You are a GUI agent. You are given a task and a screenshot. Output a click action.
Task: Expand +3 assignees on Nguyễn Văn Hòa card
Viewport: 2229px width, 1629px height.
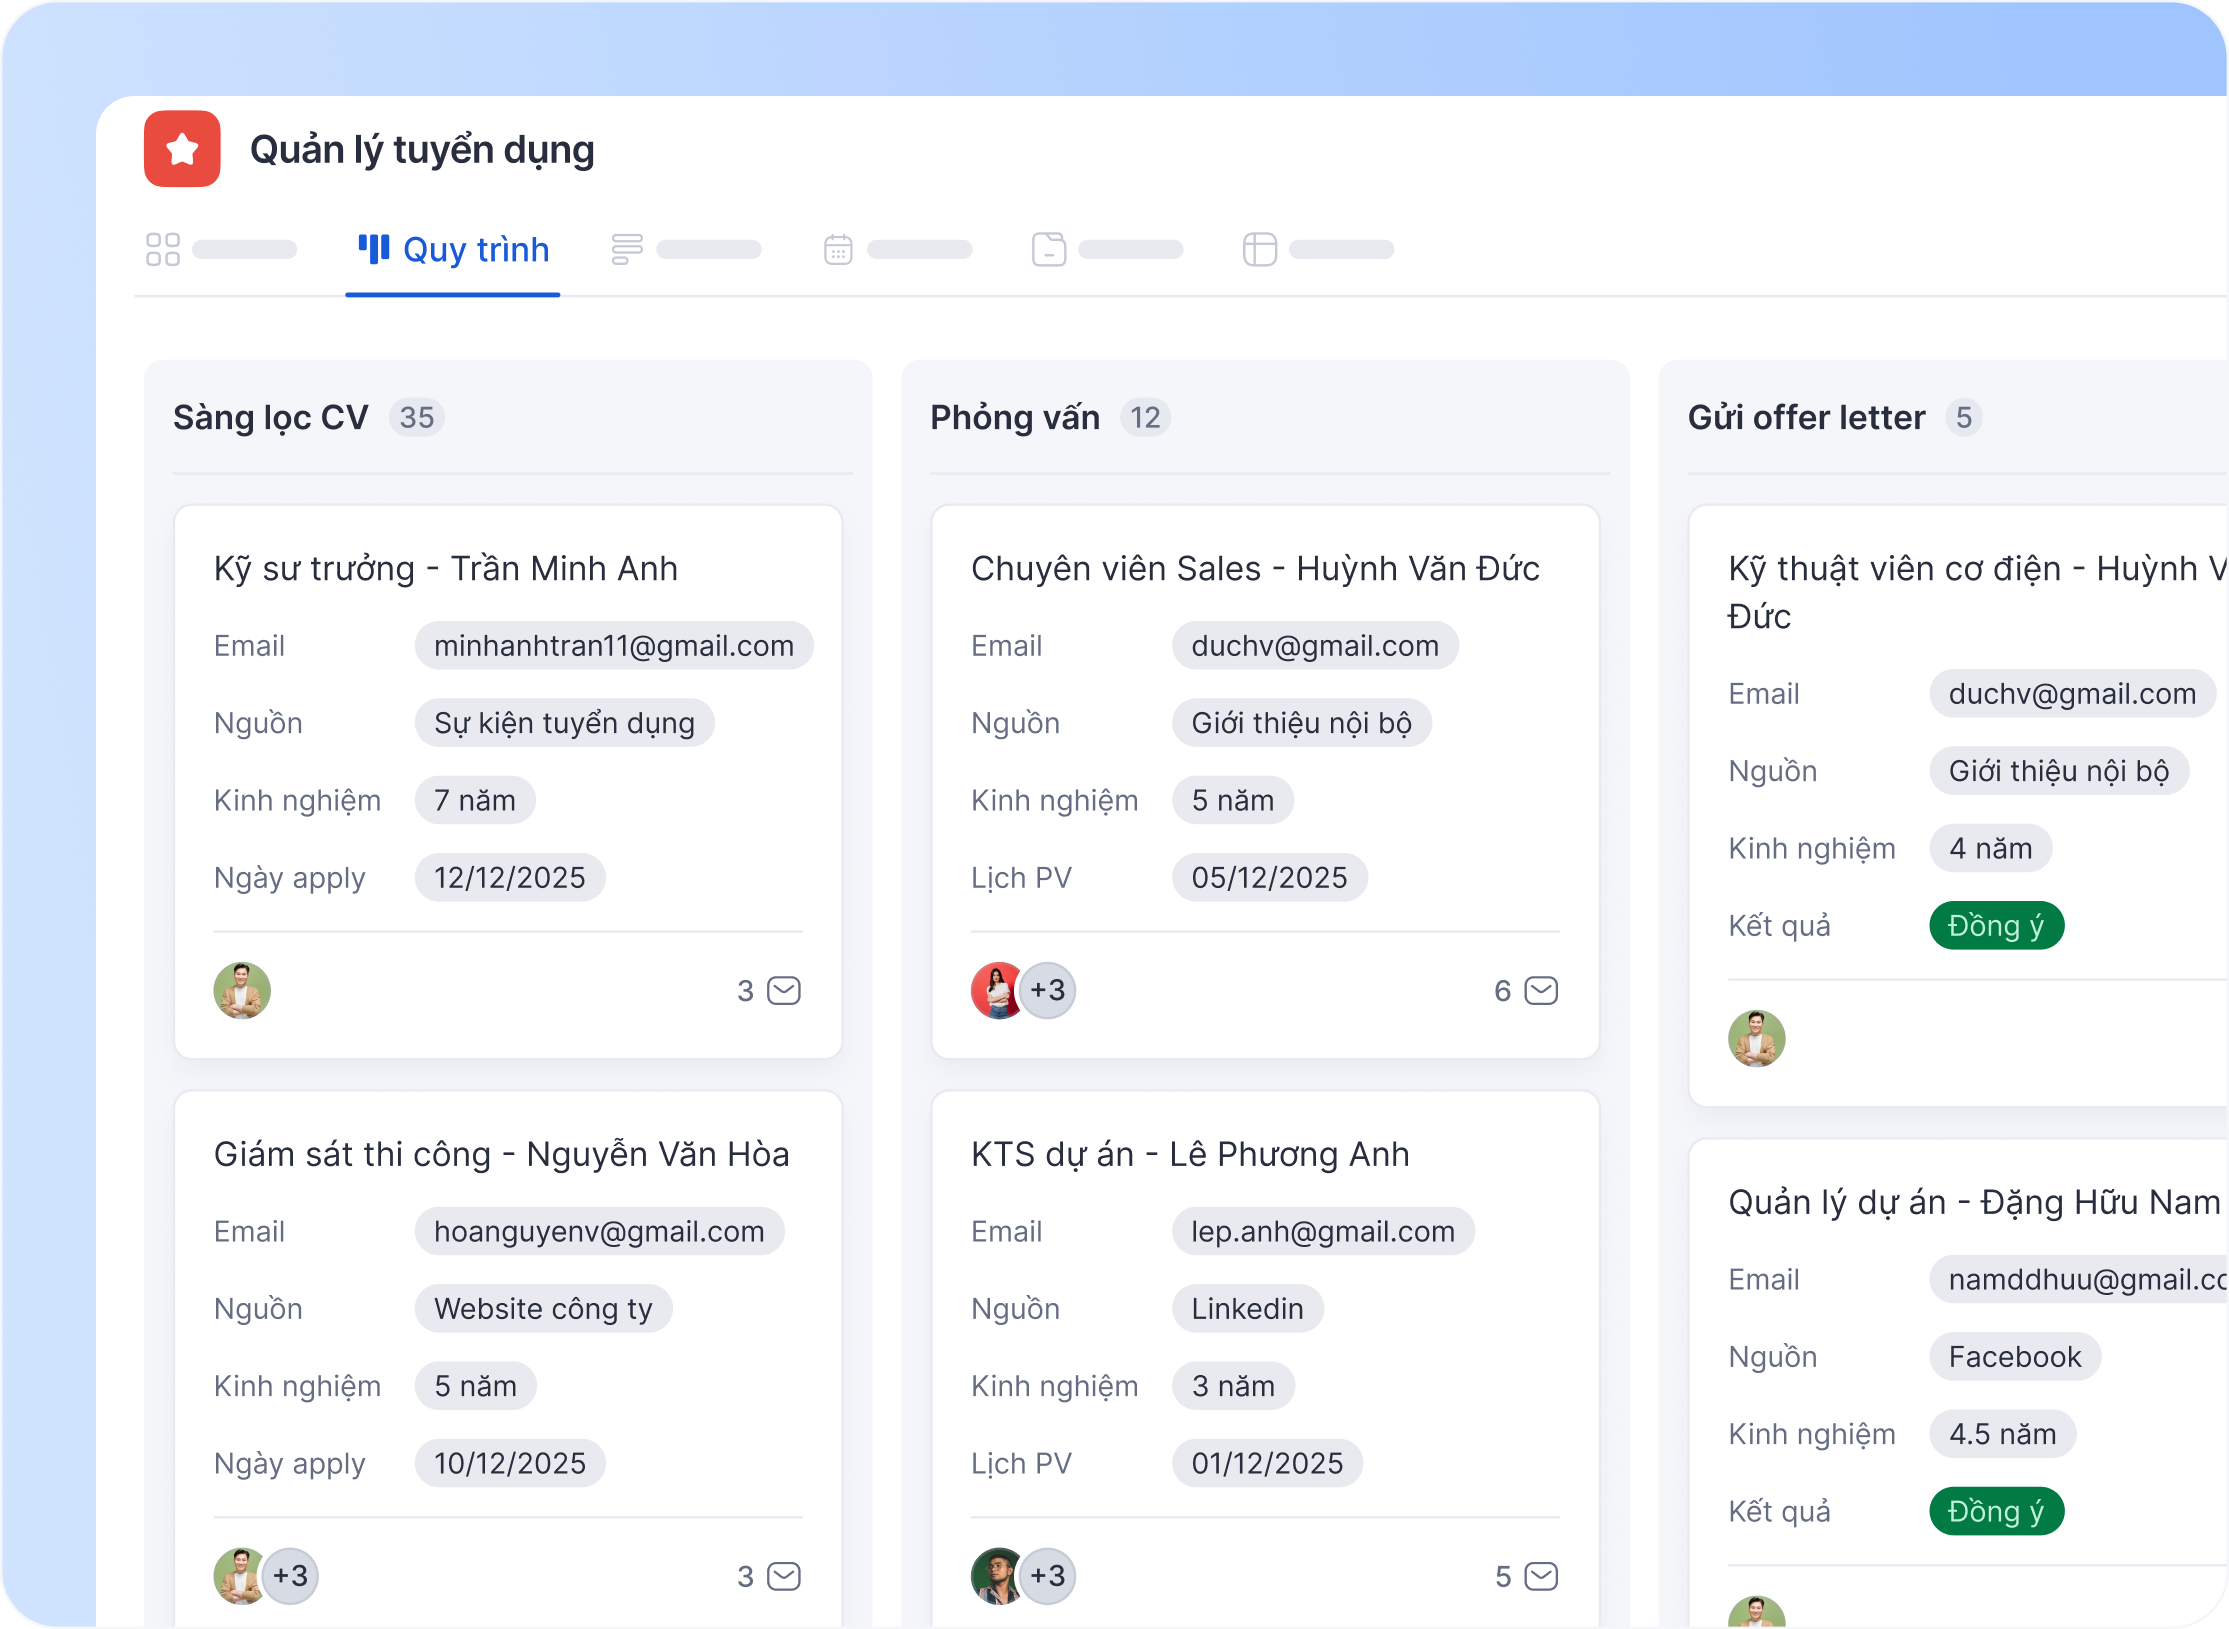tap(291, 1577)
